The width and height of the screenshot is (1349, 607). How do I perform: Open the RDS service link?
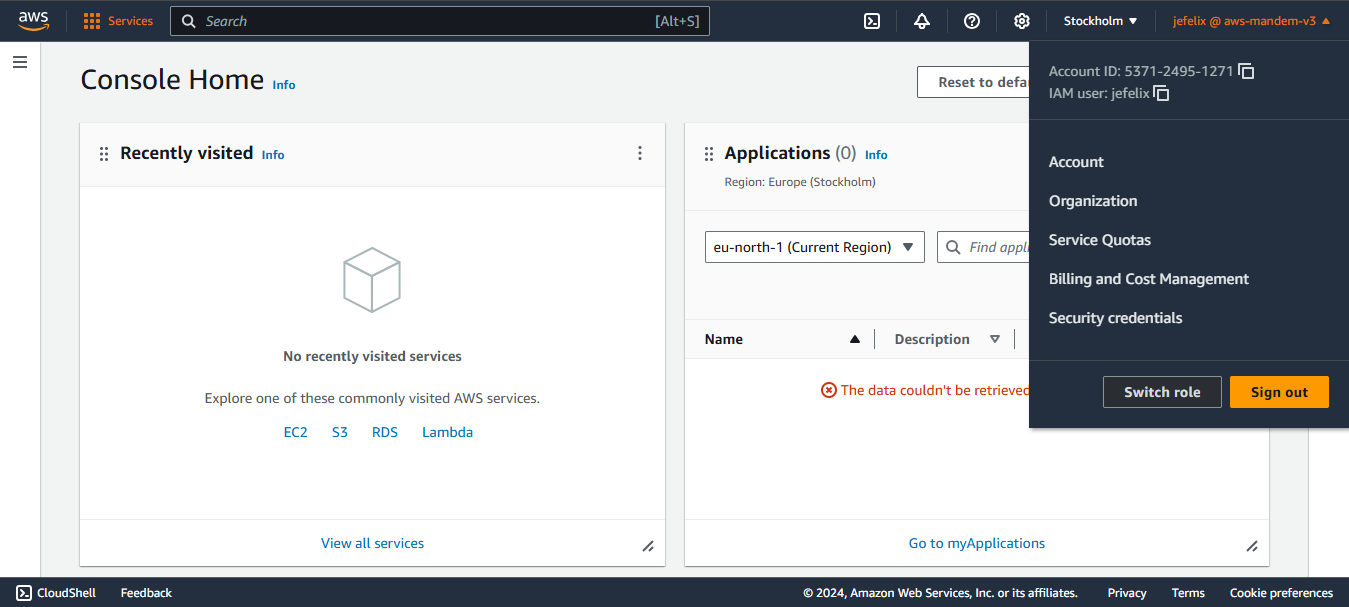point(385,432)
